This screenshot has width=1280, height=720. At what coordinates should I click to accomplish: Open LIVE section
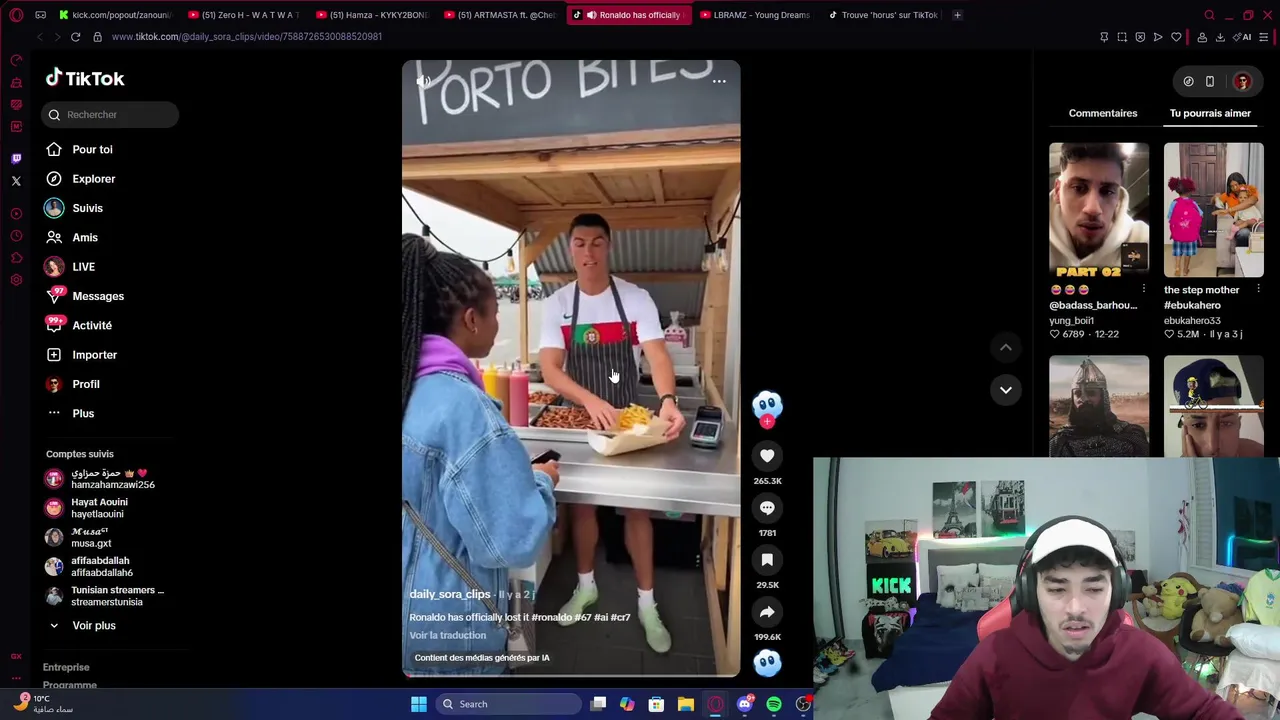[x=83, y=267]
